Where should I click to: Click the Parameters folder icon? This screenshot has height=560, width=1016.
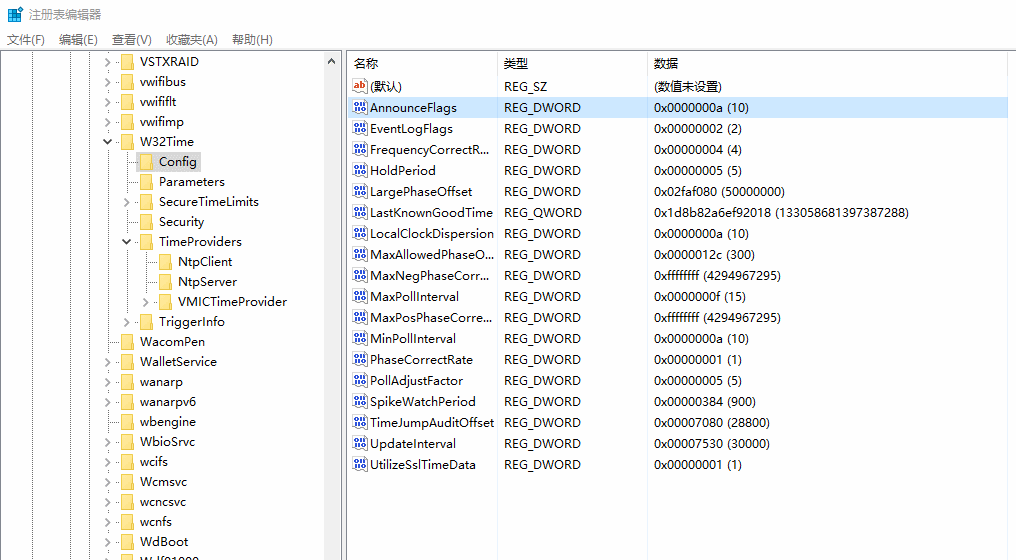(x=146, y=181)
